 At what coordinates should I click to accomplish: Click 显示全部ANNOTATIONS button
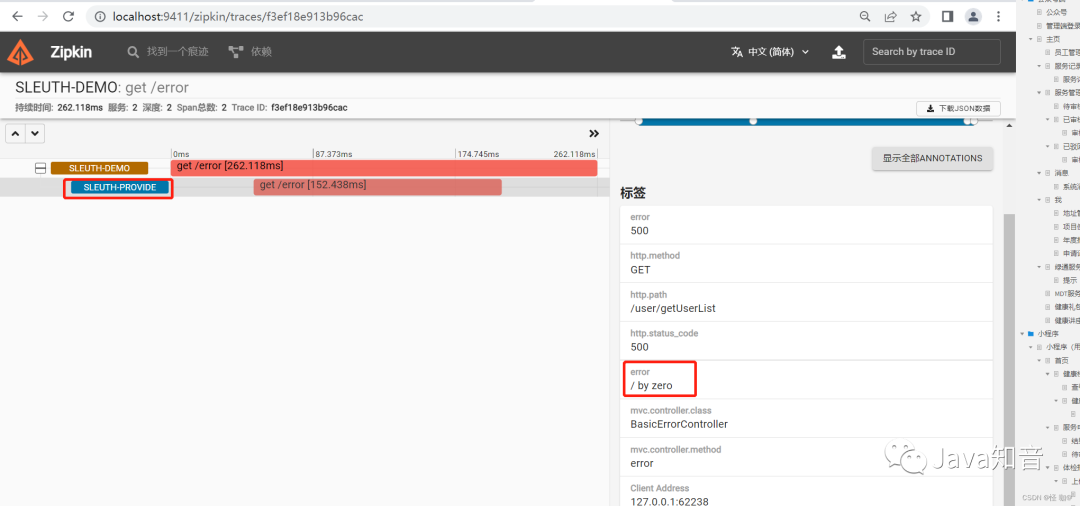[932, 158]
